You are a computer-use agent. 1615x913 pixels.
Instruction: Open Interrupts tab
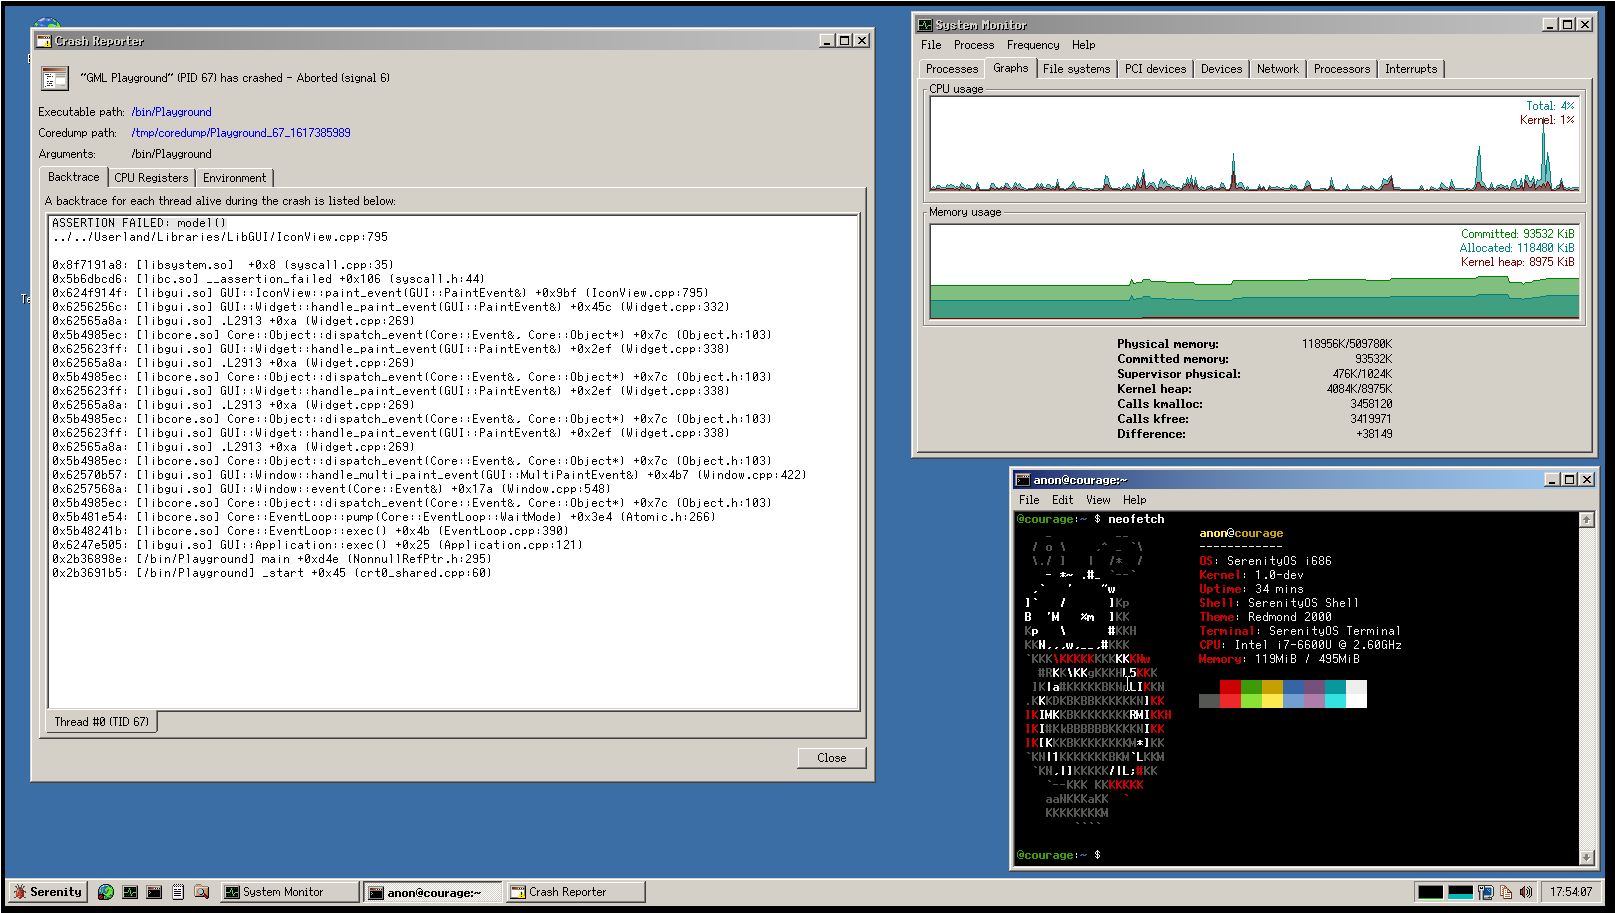[1412, 69]
